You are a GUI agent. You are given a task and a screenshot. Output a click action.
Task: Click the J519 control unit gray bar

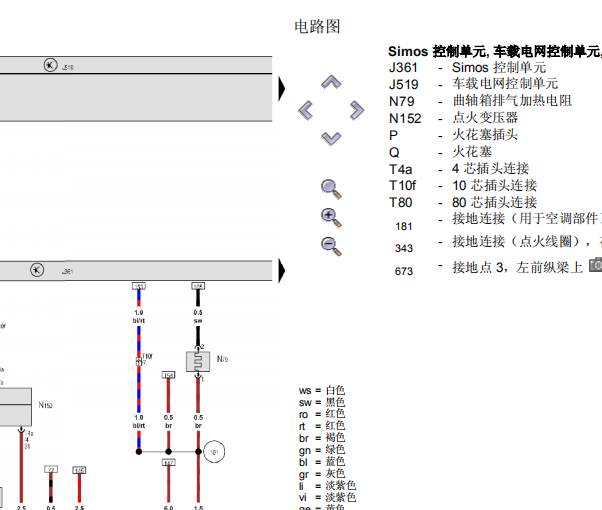pyautogui.click(x=136, y=89)
